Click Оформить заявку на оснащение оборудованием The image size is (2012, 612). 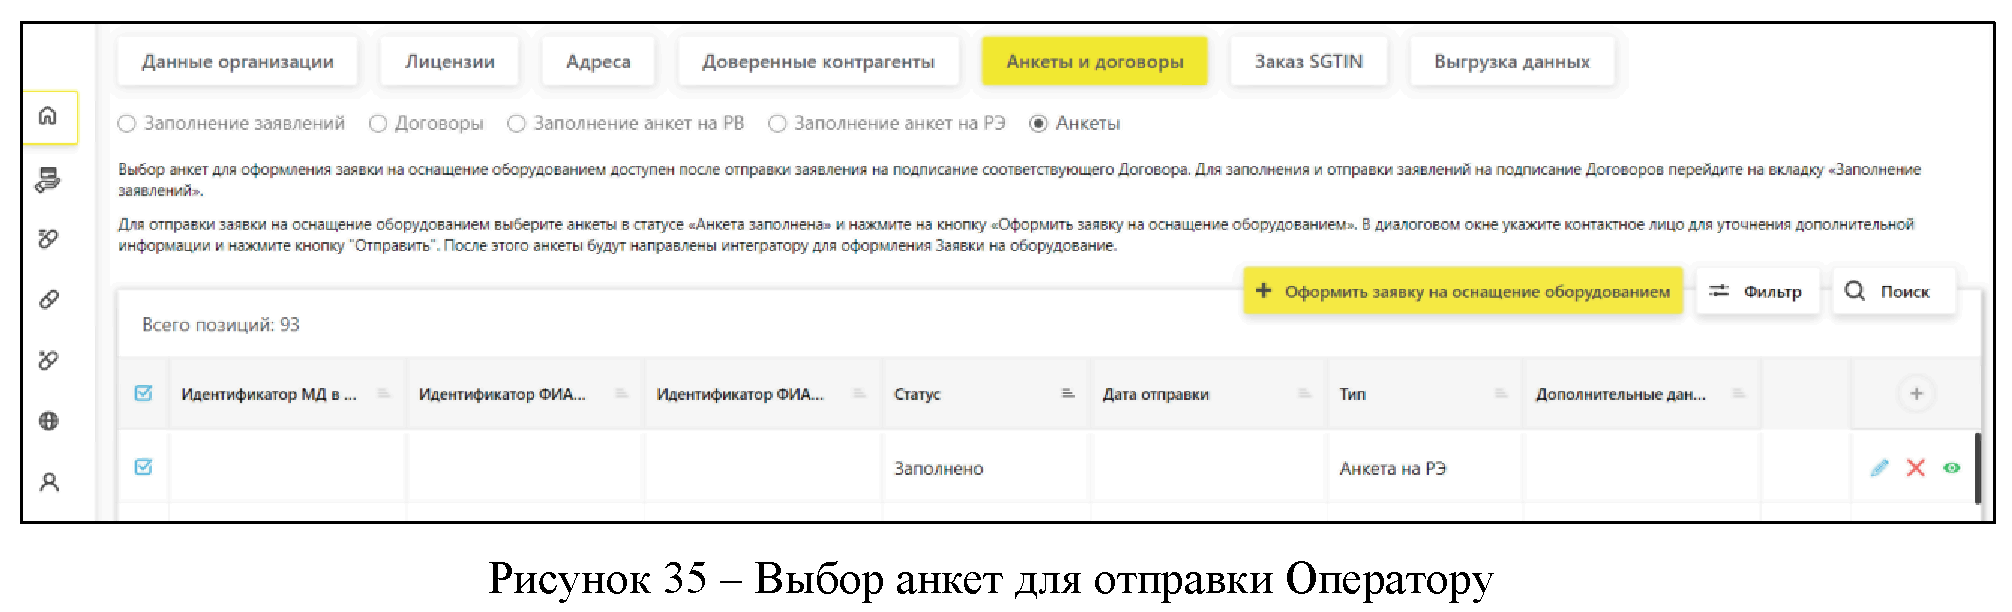[1463, 292]
